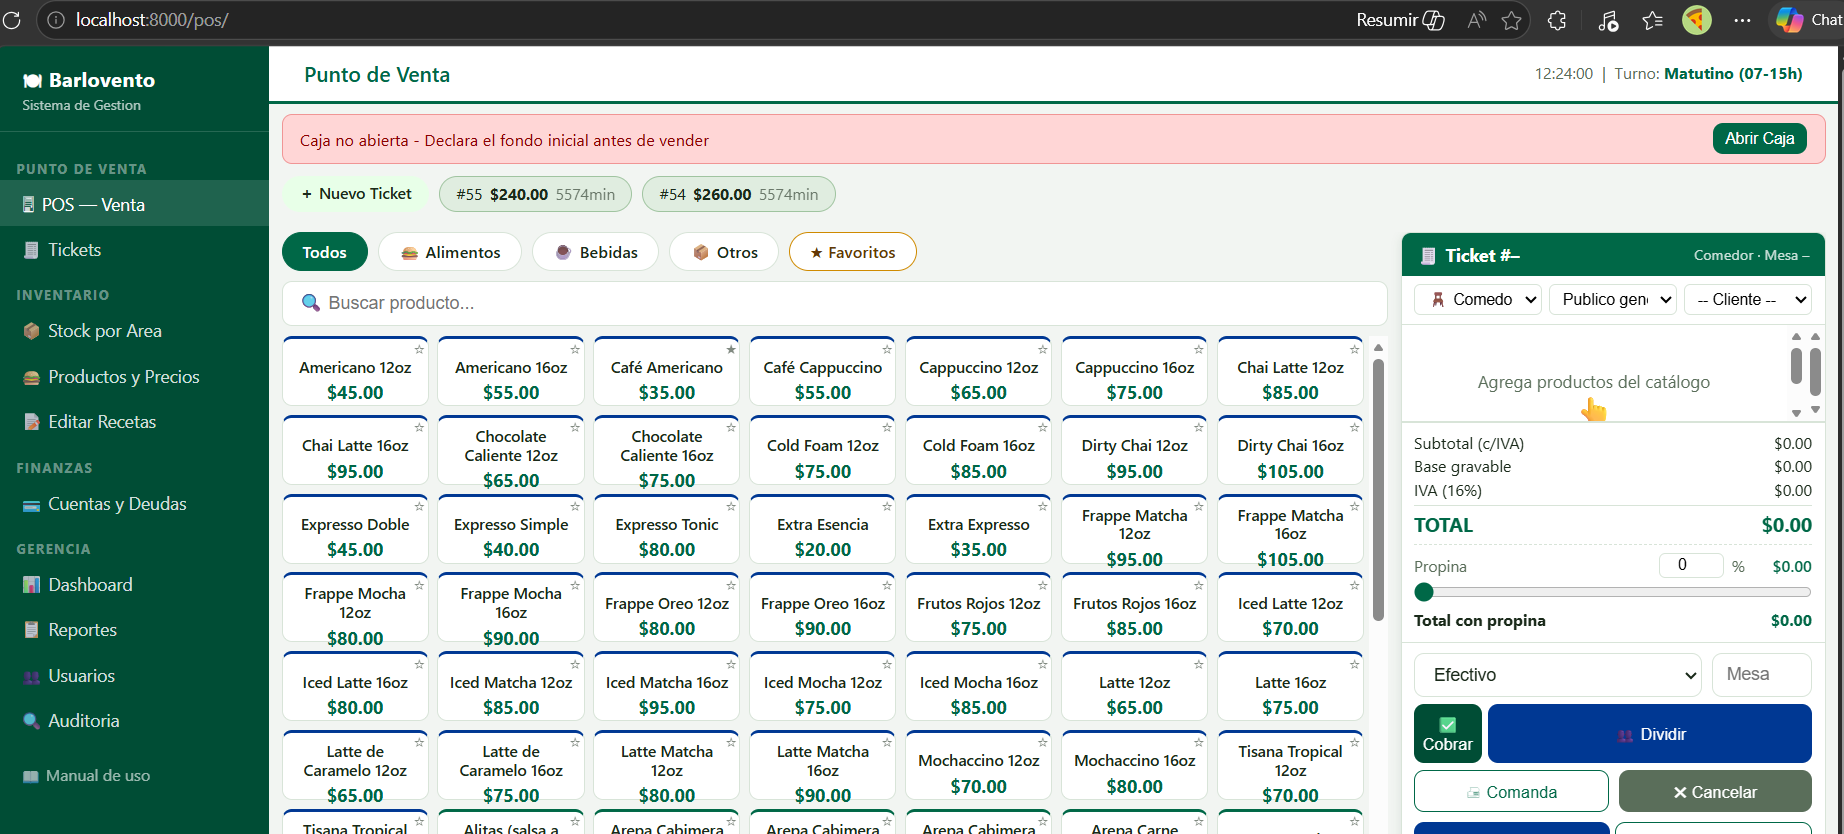Click the Propina percent number field
The height and width of the screenshot is (834, 1844).
click(x=1691, y=565)
